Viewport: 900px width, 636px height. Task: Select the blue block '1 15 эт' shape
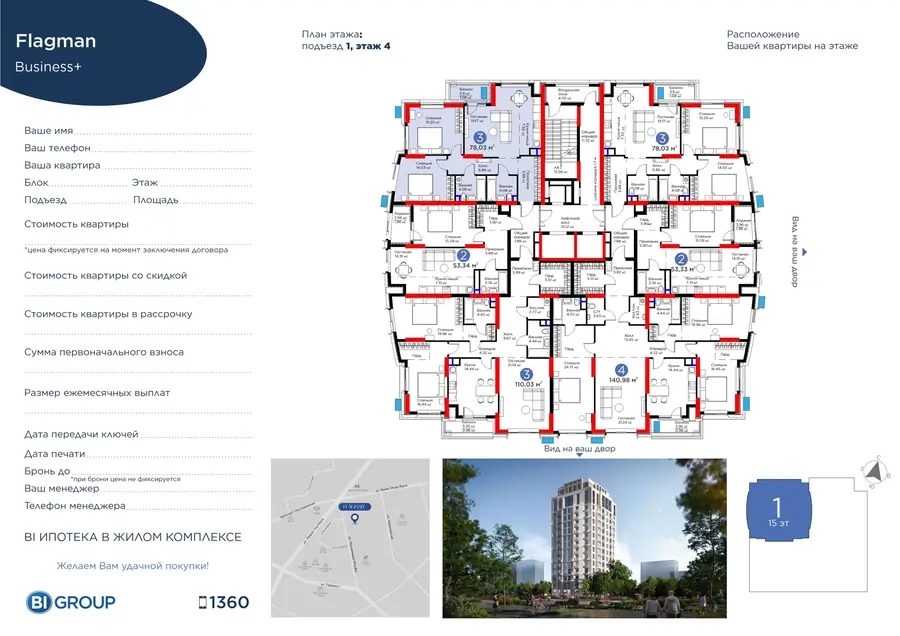(779, 510)
